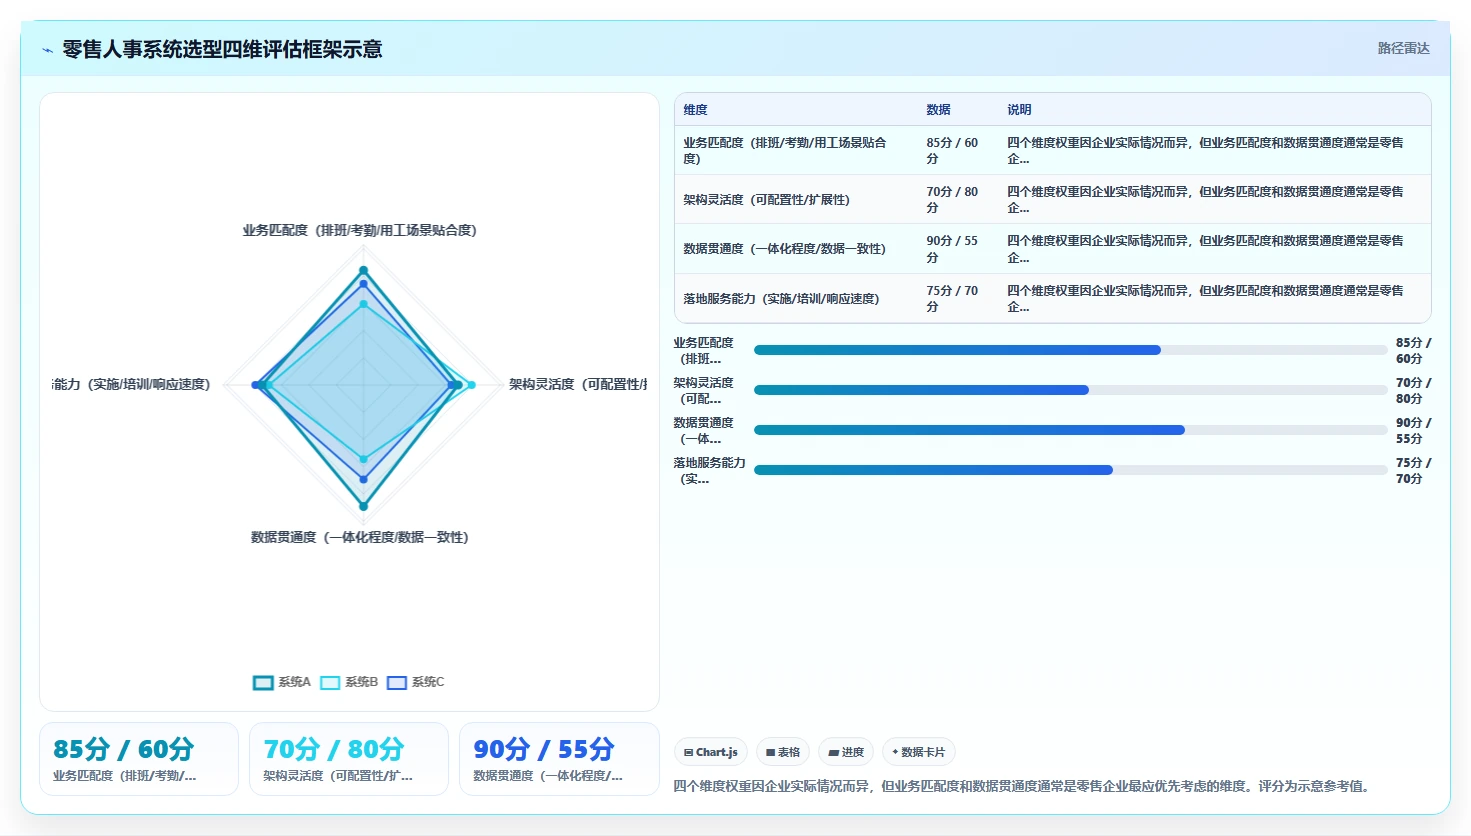Click the radar axis label 架构灵活度 on right

tap(577, 385)
